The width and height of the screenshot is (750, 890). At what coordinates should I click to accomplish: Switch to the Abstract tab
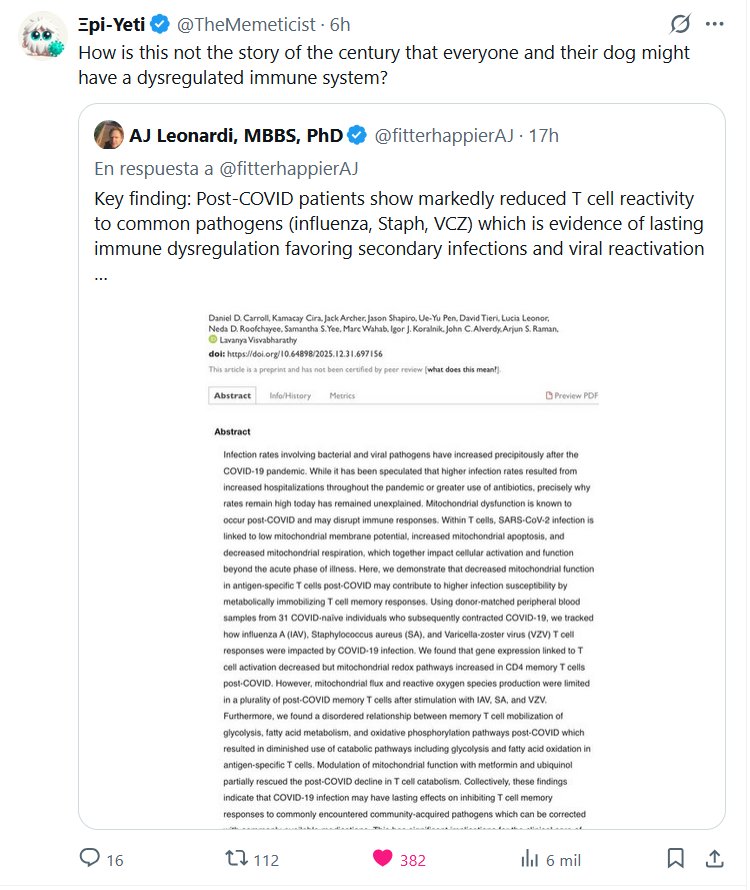[x=233, y=396]
